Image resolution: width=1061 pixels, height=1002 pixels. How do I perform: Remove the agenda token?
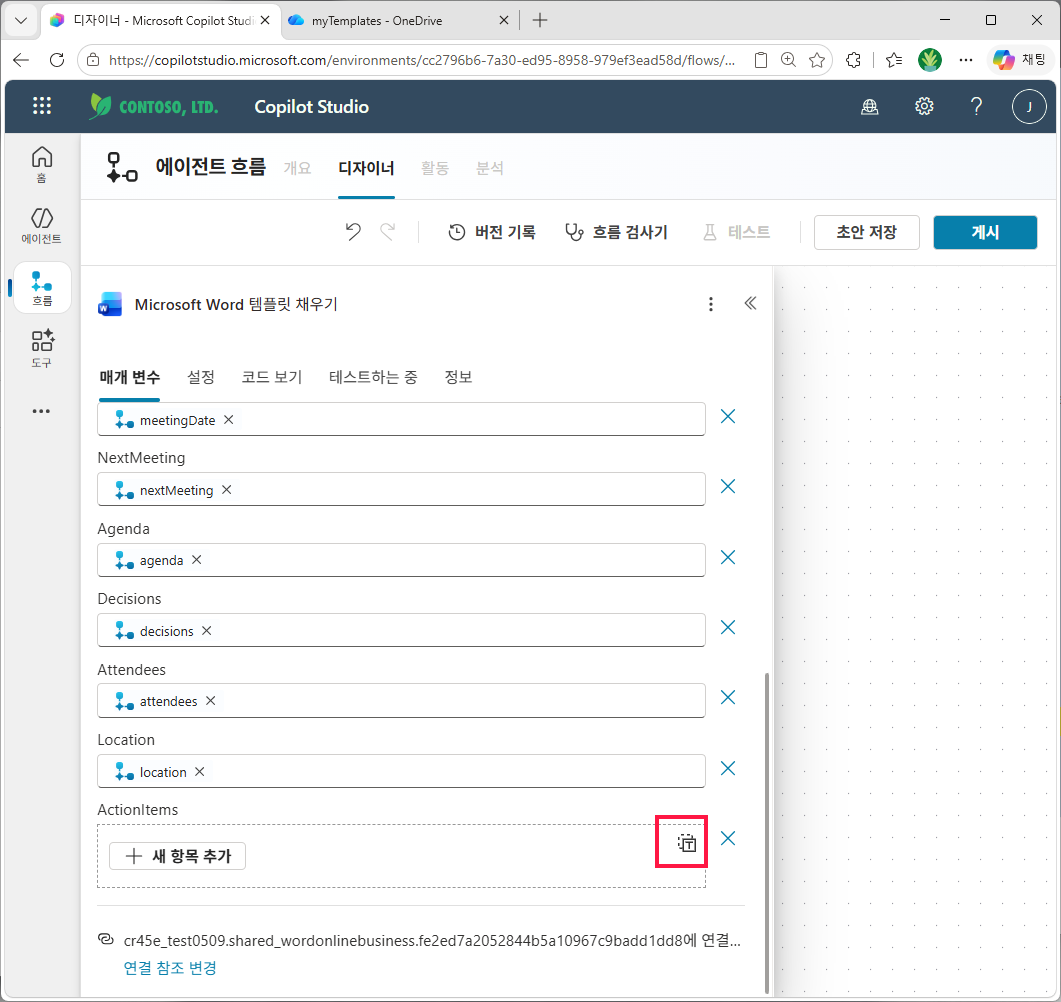[196, 560]
